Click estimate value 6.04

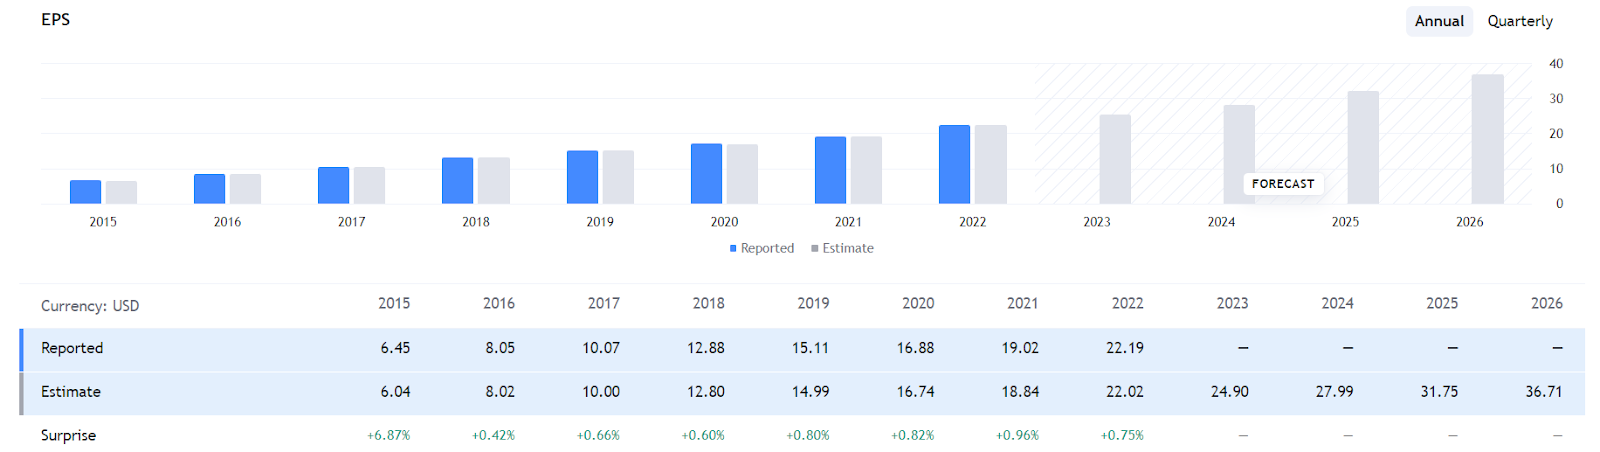coord(395,392)
